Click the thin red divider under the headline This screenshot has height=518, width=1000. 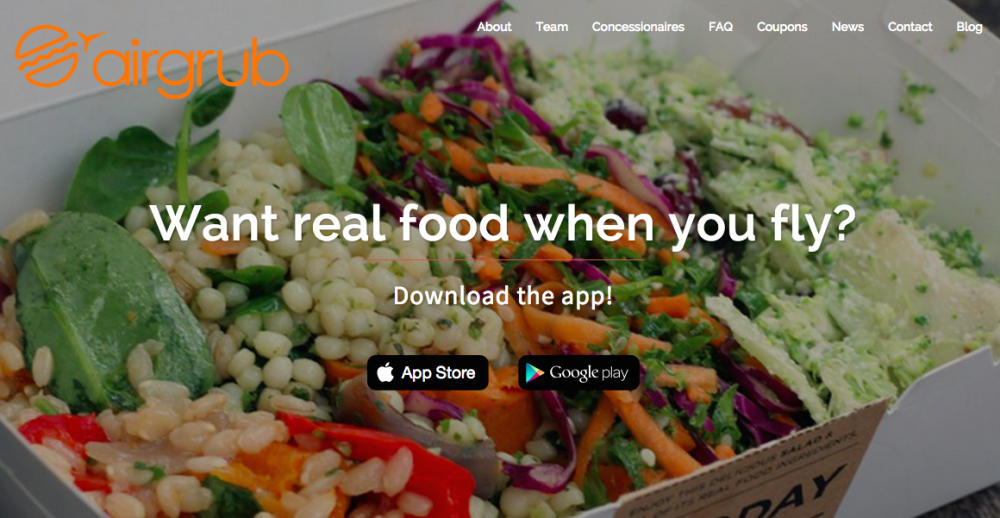click(503, 260)
